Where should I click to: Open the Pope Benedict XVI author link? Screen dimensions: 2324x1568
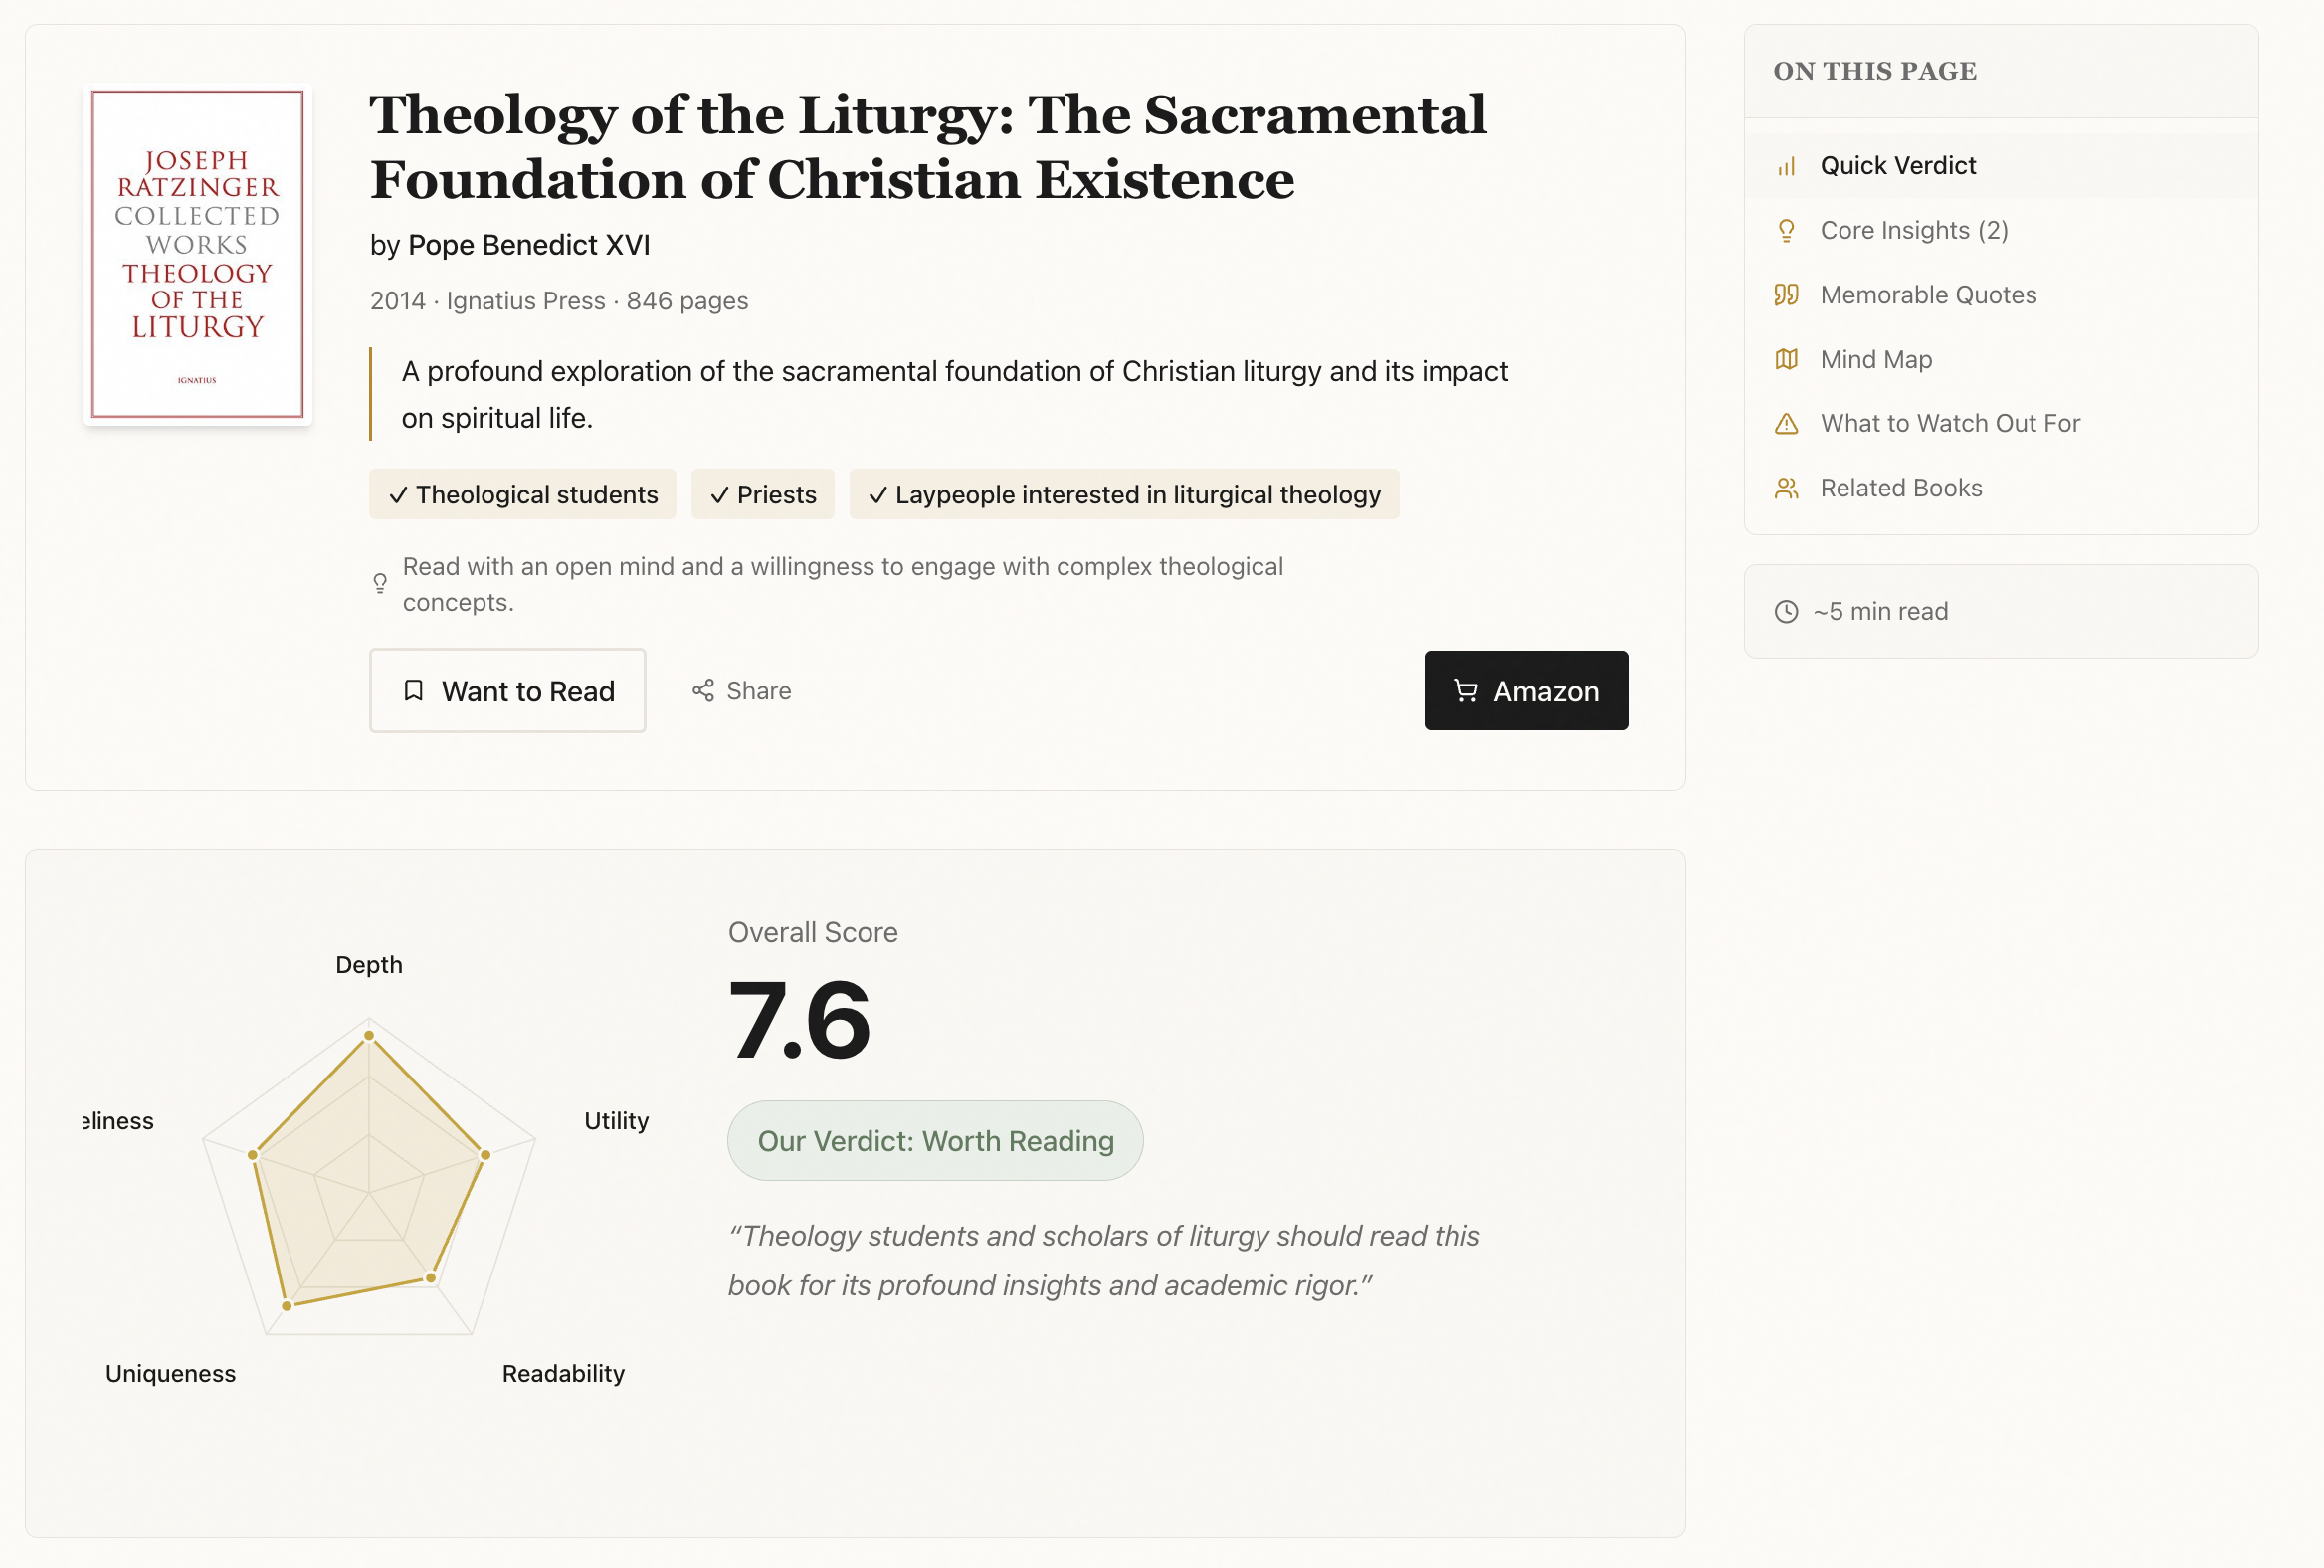point(529,245)
